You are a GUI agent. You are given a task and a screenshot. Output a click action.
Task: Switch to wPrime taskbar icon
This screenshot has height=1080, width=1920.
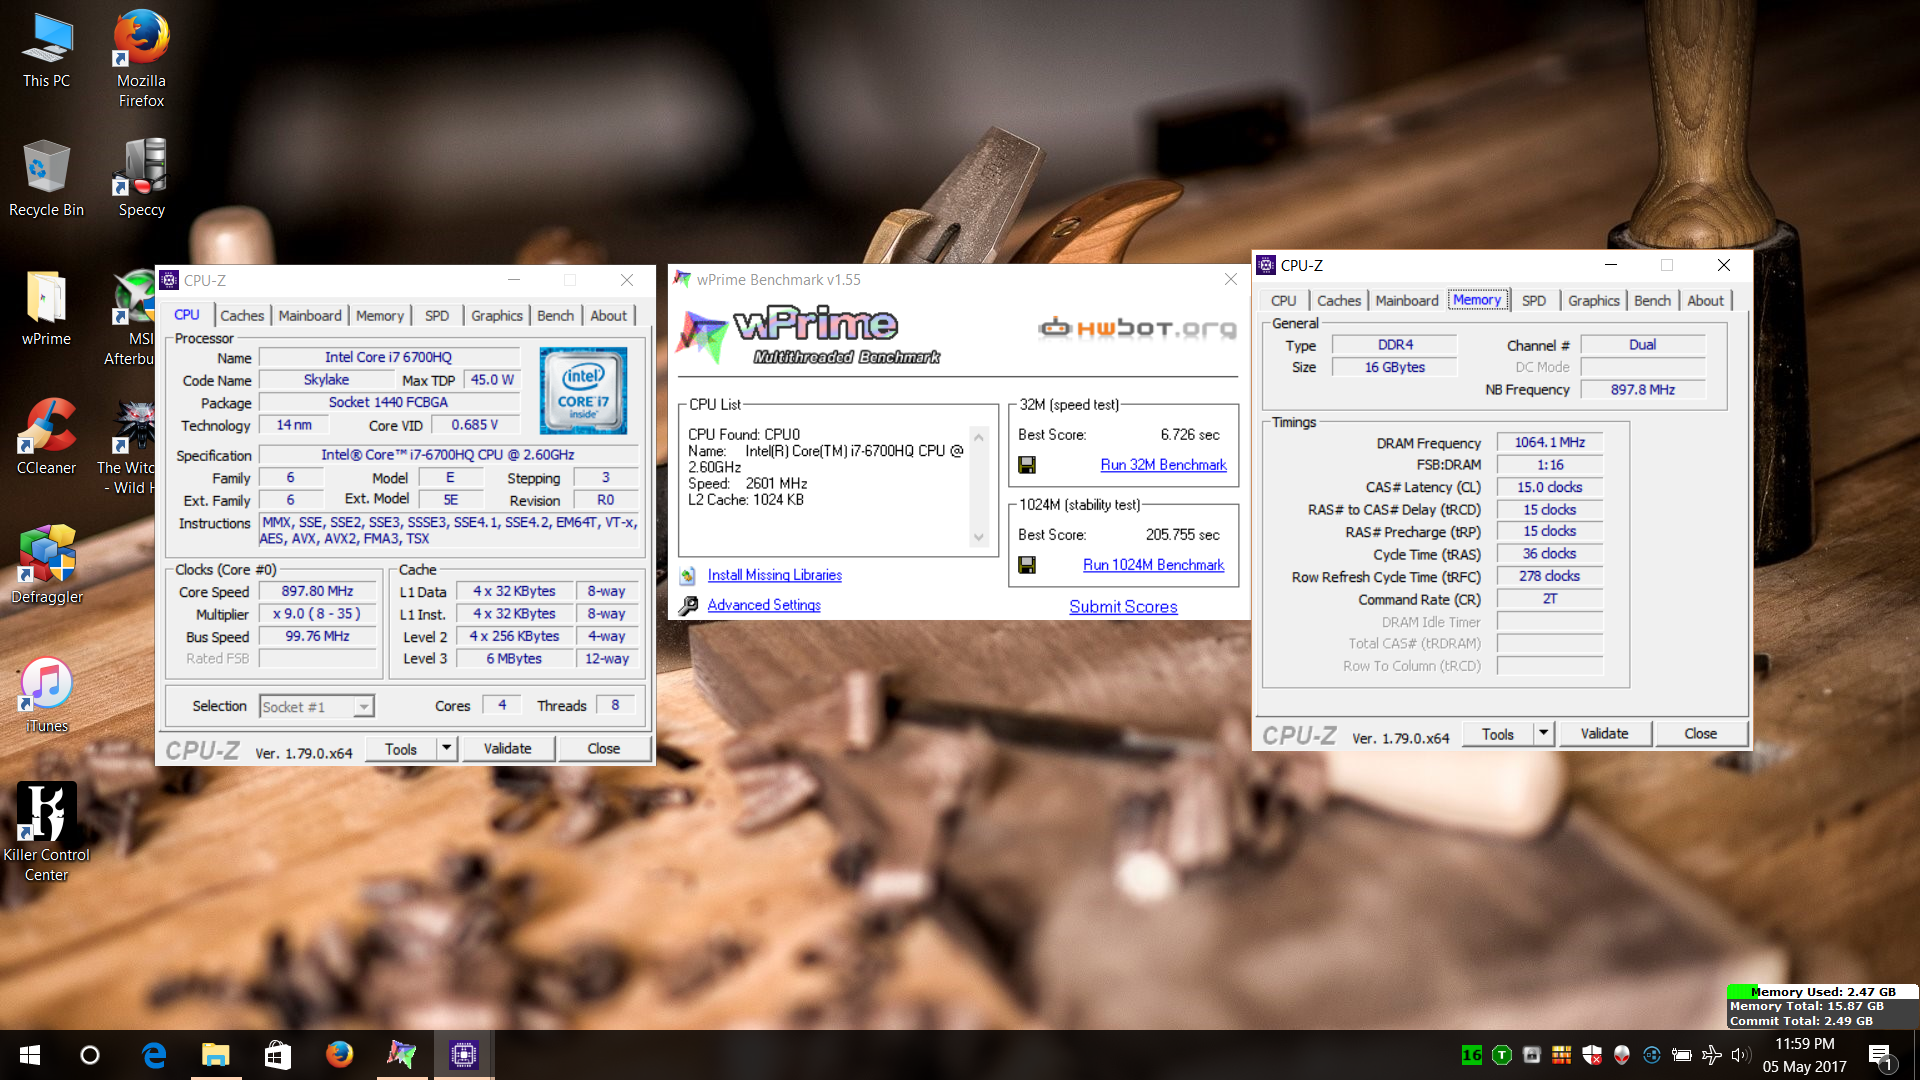tap(402, 1055)
